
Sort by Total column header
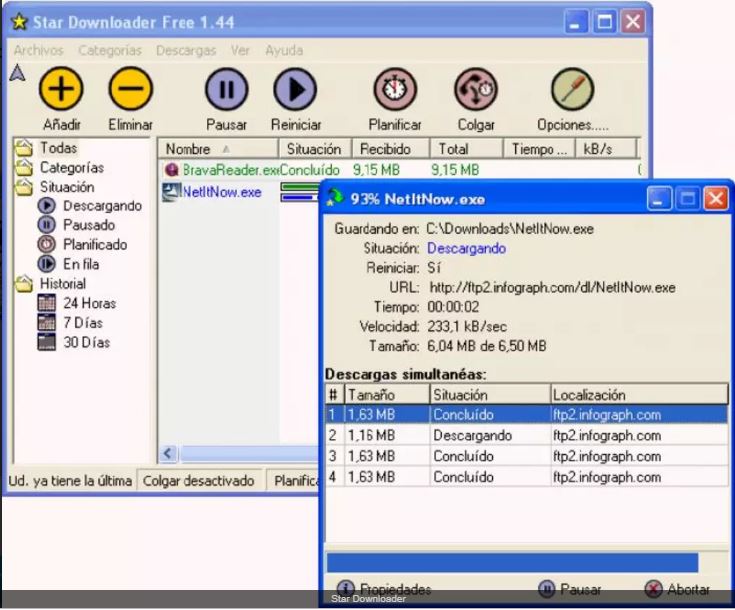(466, 149)
